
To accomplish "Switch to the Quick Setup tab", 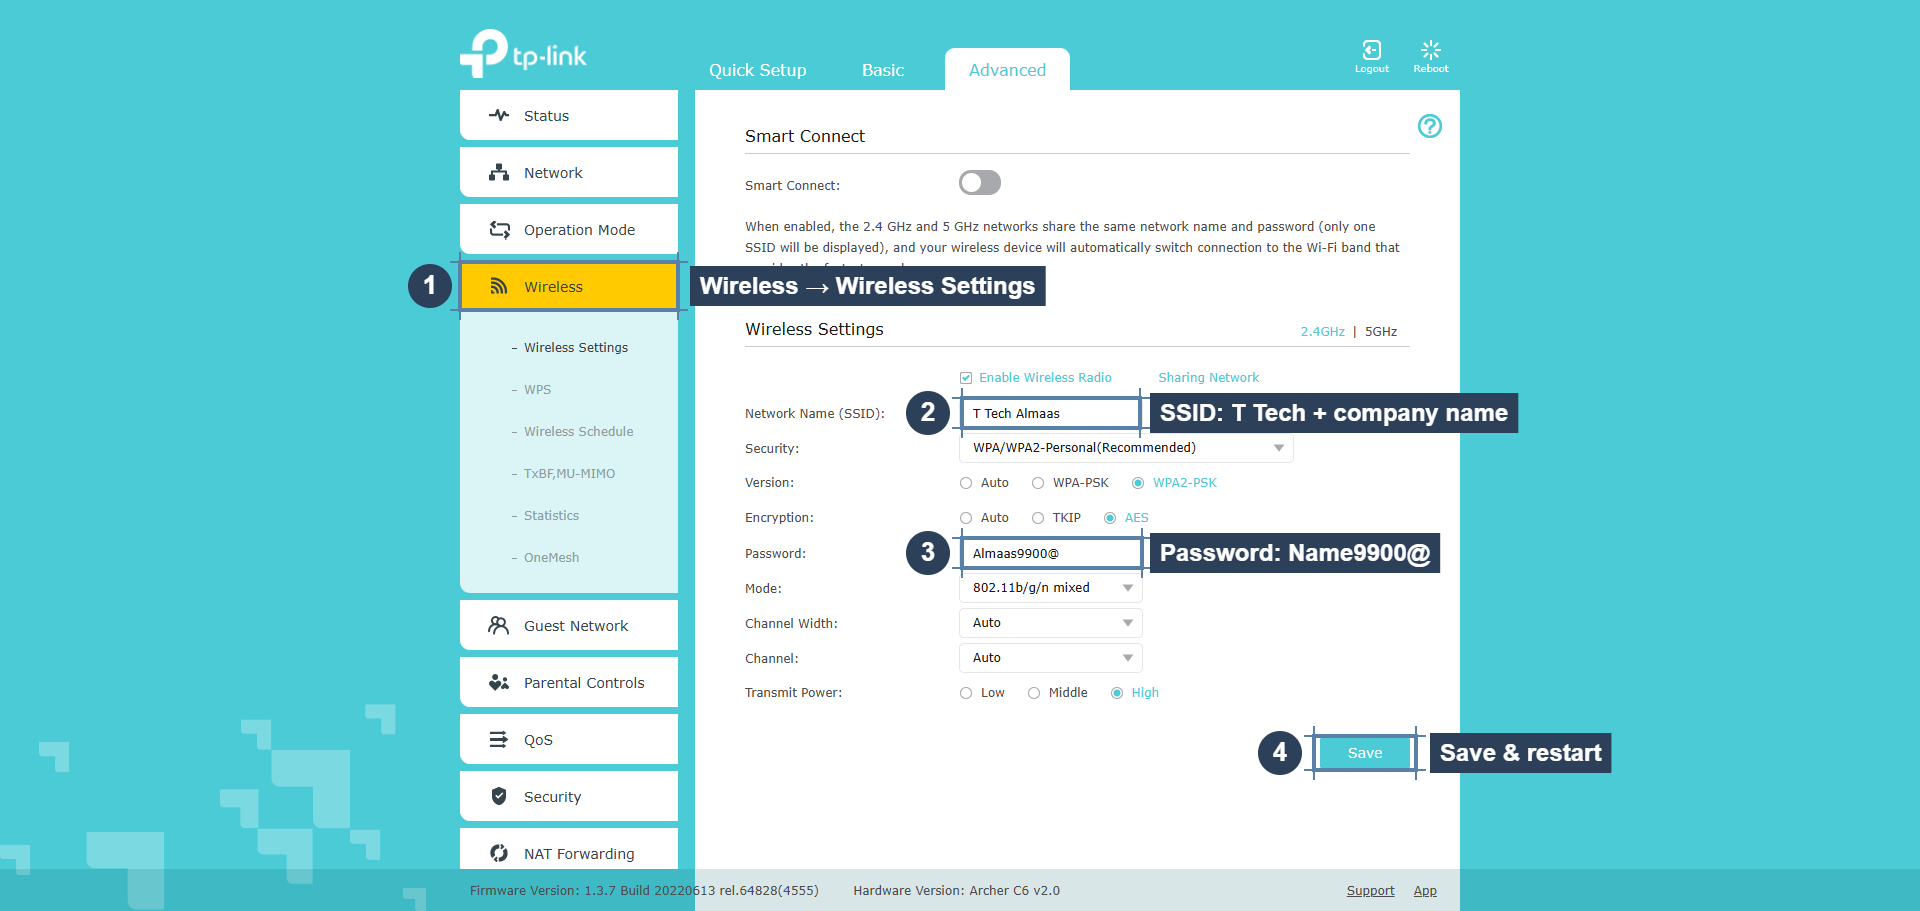I will (x=757, y=70).
